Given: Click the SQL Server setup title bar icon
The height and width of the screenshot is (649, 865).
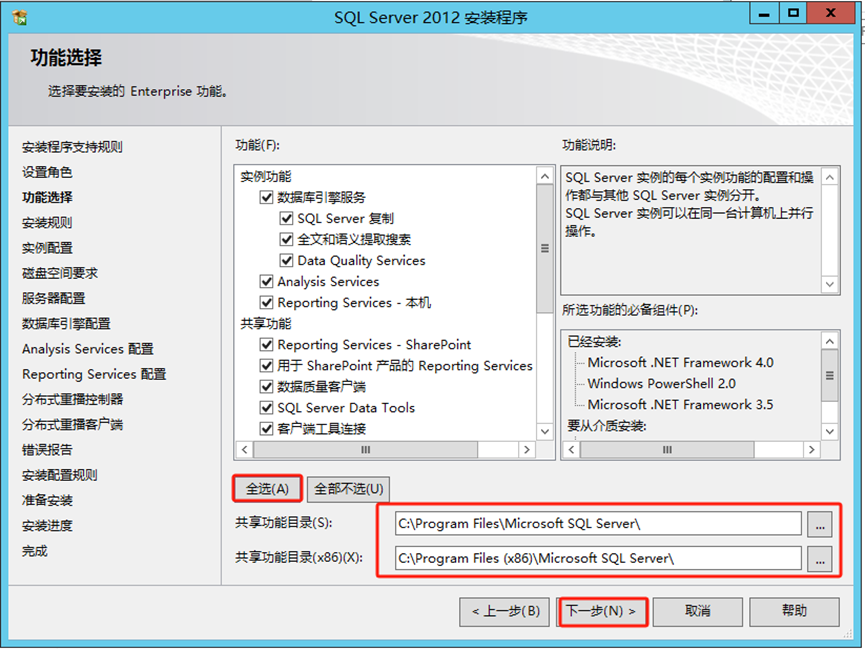Looking at the screenshot, I should point(19,17).
